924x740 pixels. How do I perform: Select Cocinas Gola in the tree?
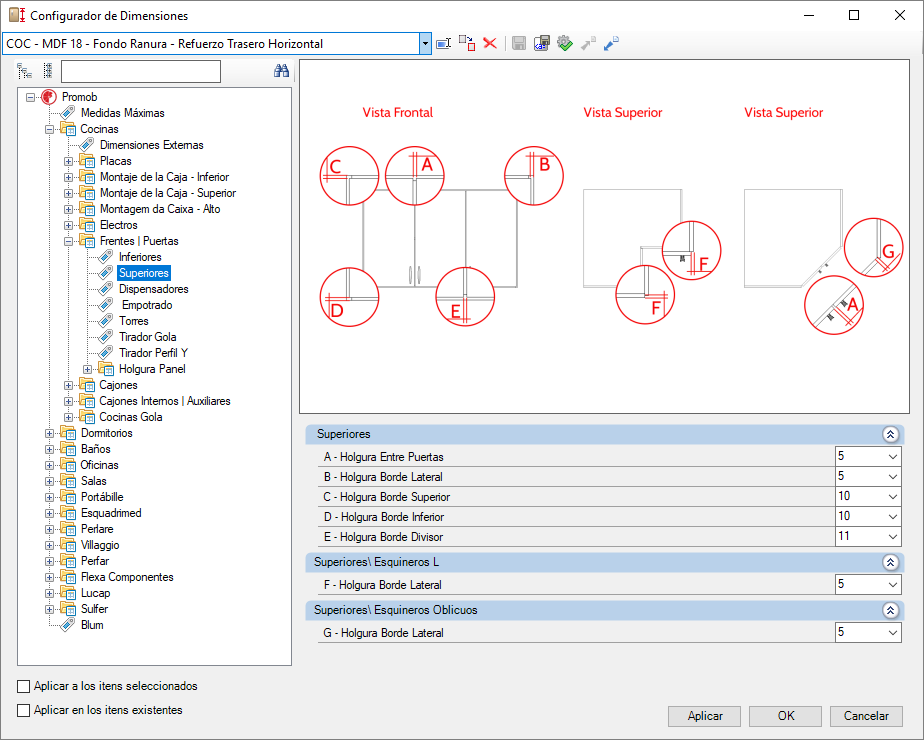(131, 417)
